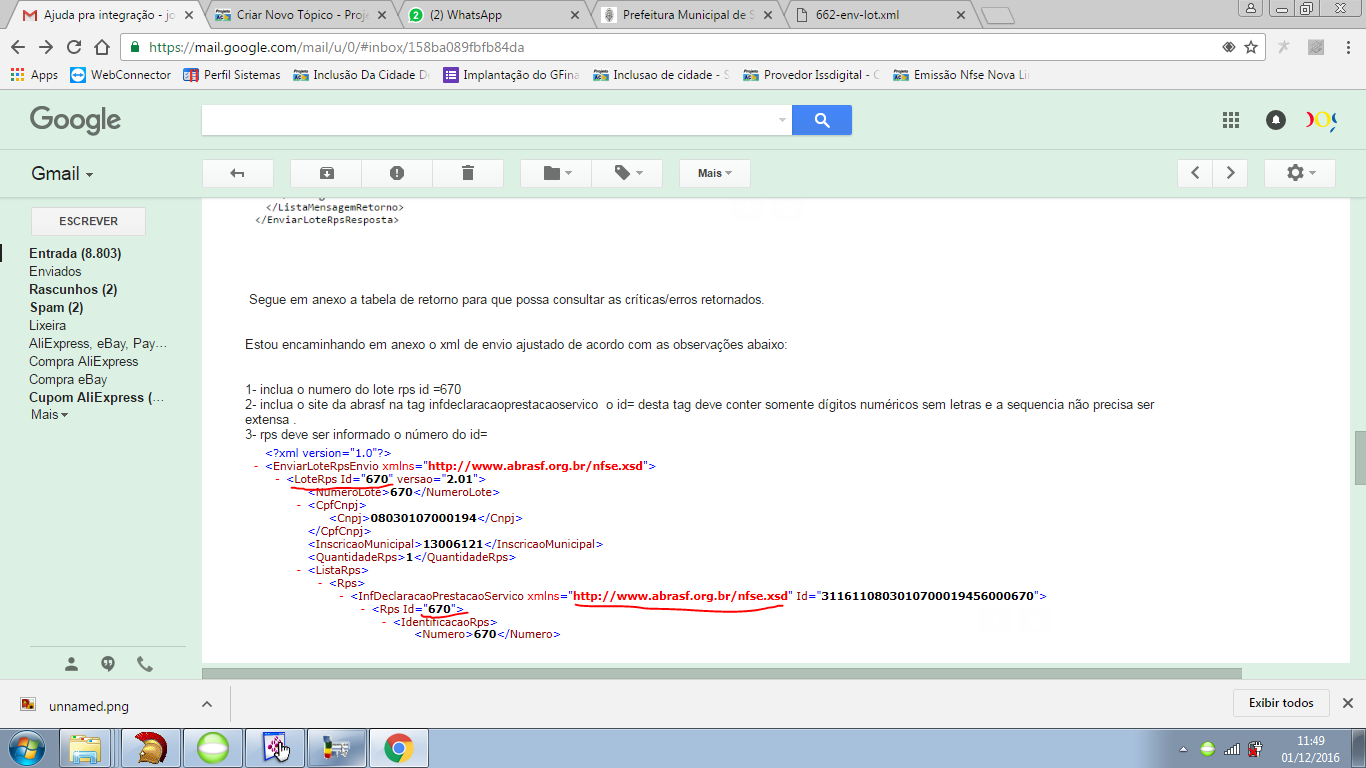The height and width of the screenshot is (768, 1366).
Task: Report the email as spam
Action: tap(397, 173)
